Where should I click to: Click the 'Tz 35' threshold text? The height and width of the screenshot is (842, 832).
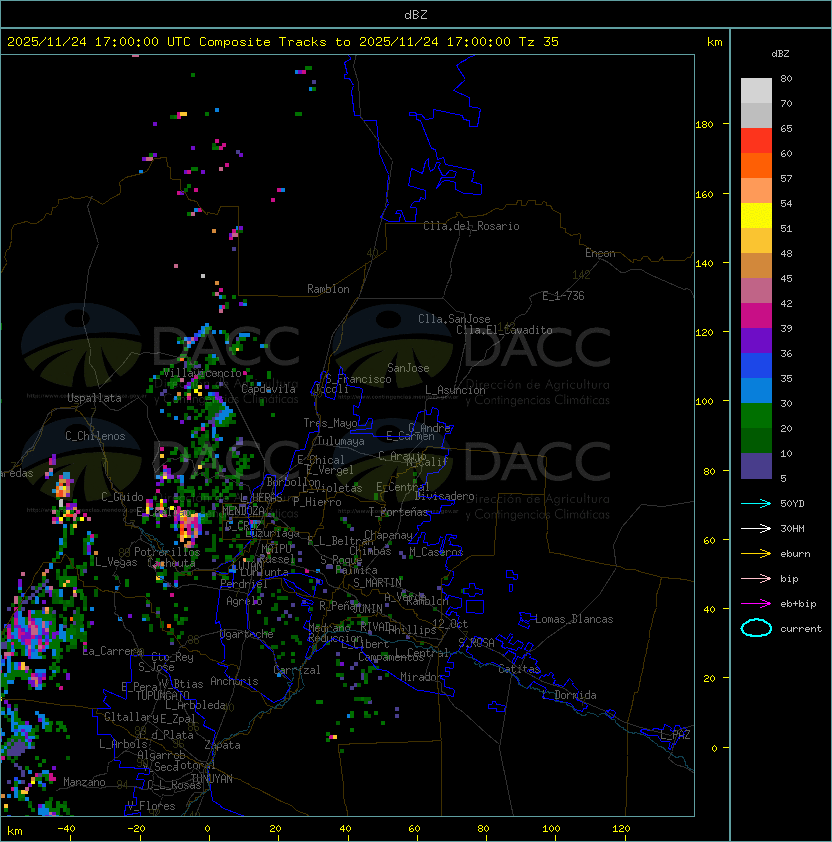539,42
